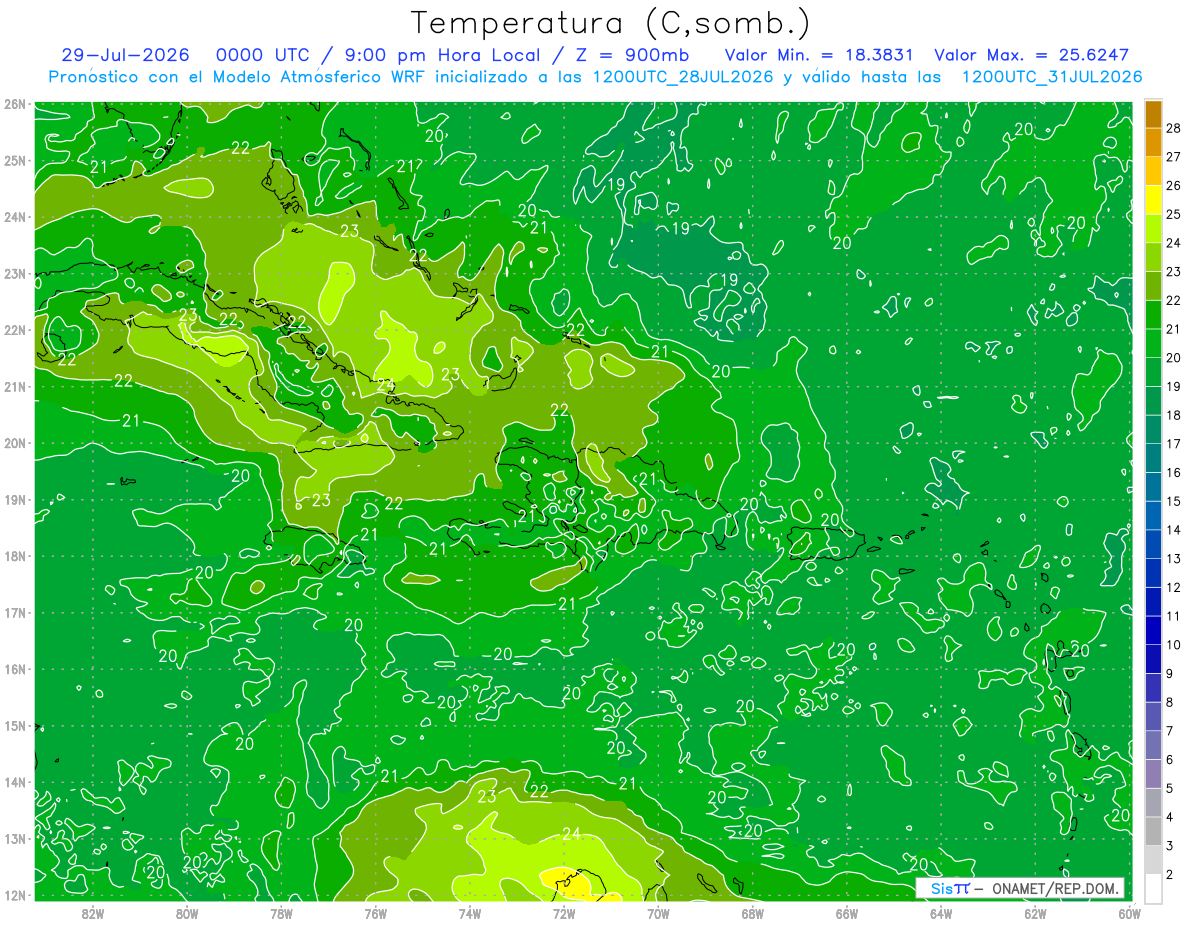Viewport: 1200px width, 927px height.
Task: Click the "9:00 pm Hora Local" text
Action: coord(441,55)
